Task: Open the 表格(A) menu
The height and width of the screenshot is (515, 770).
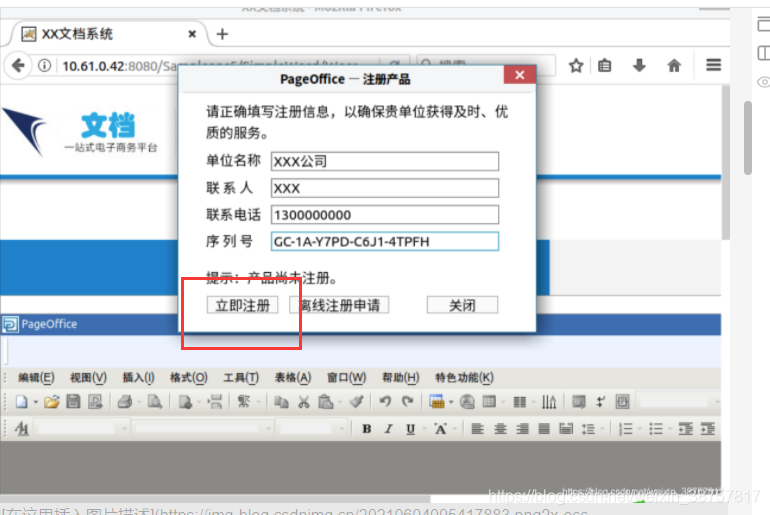Action: tap(293, 378)
